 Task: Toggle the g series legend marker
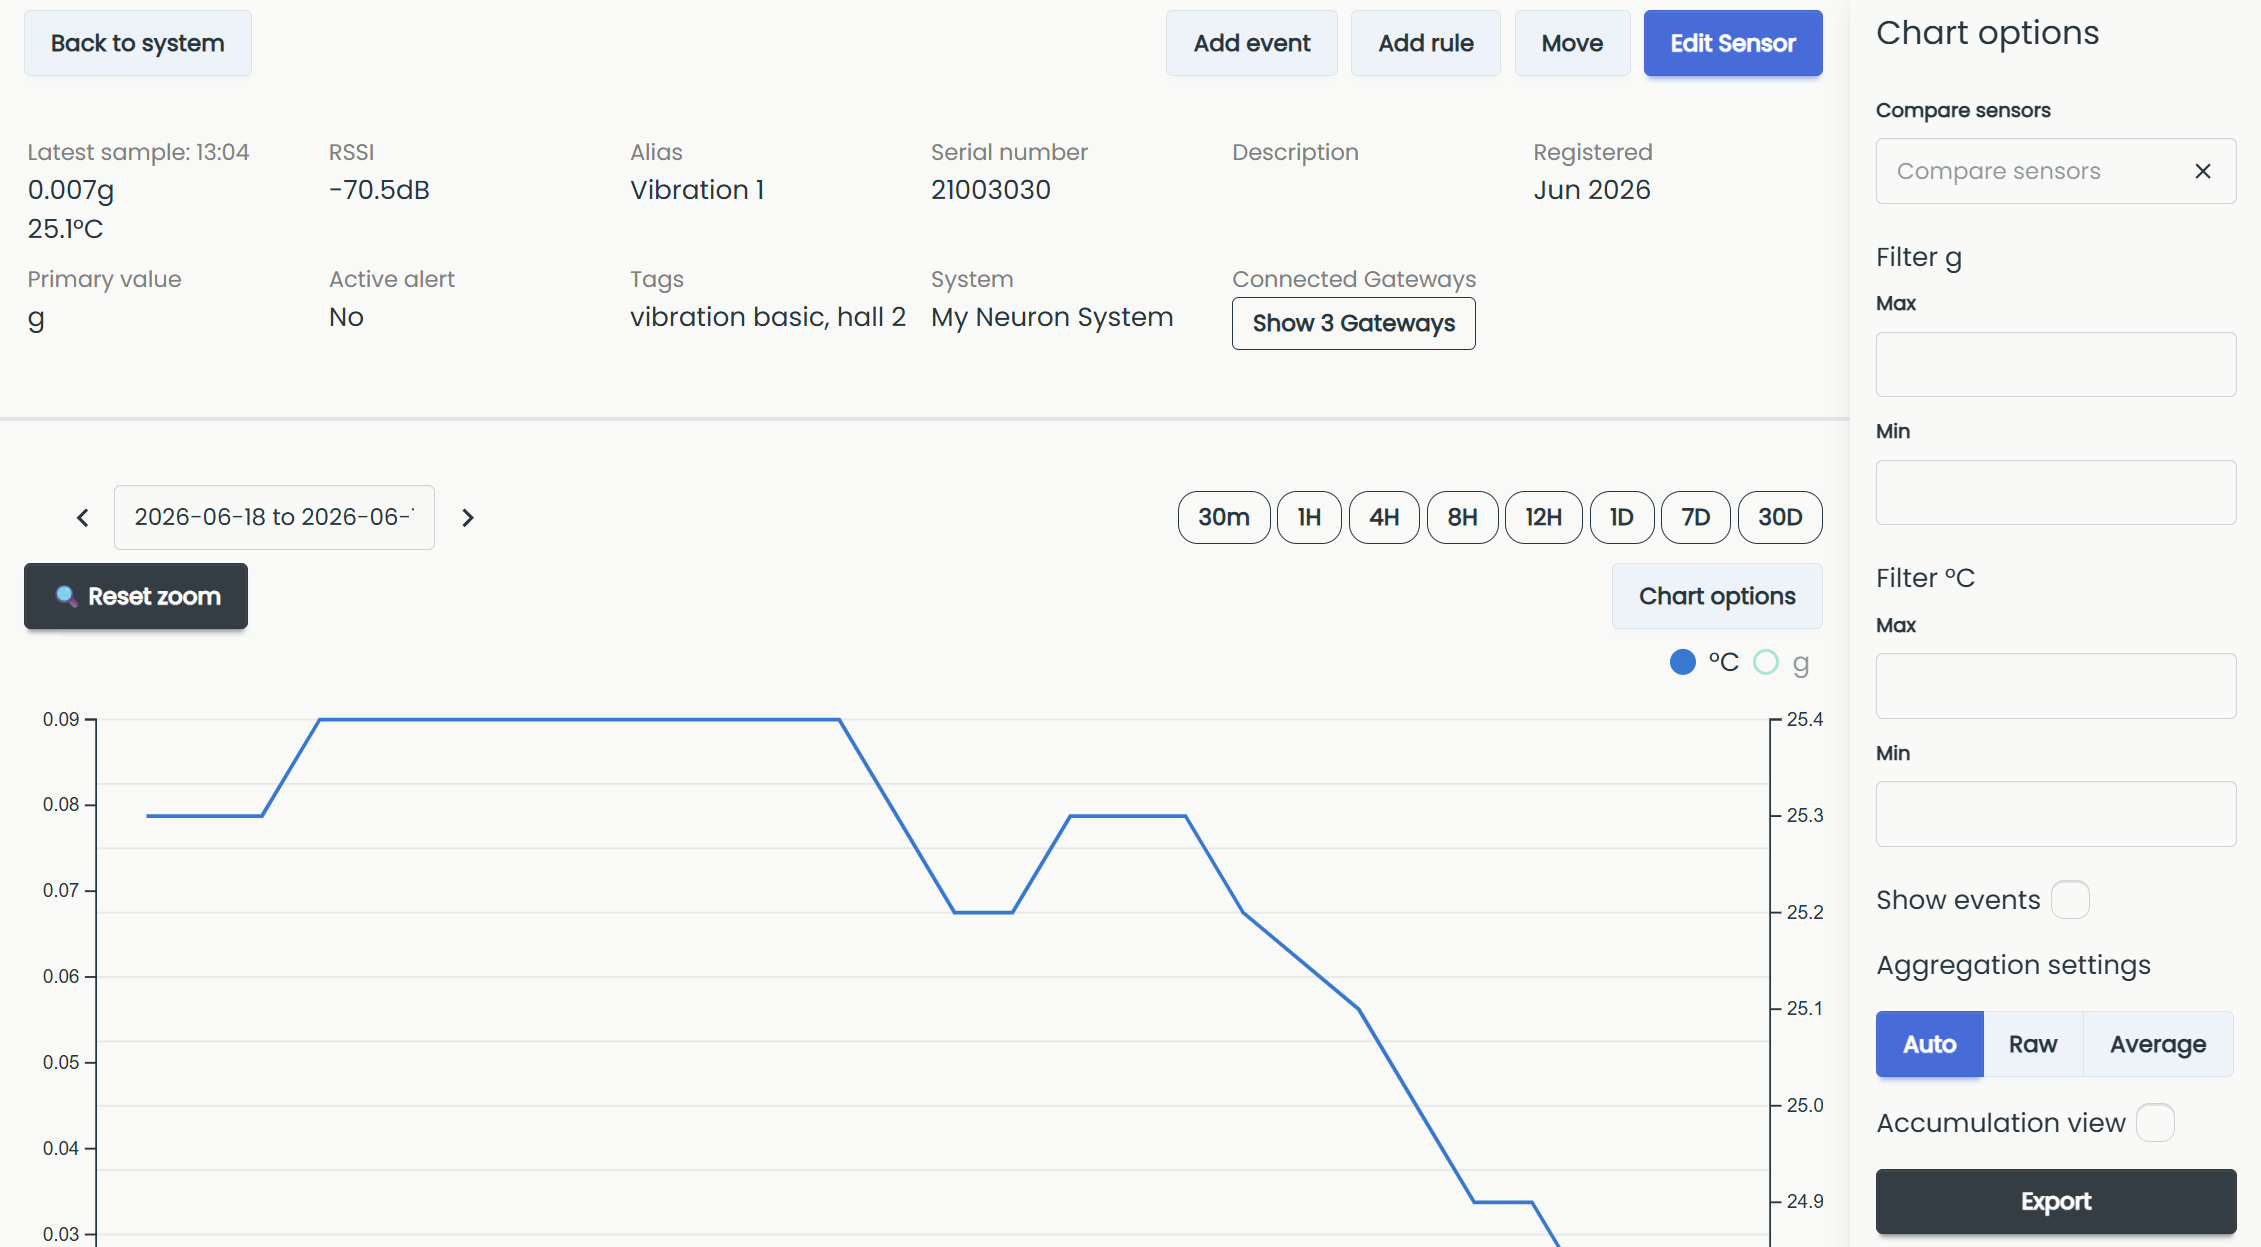(1766, 662)
